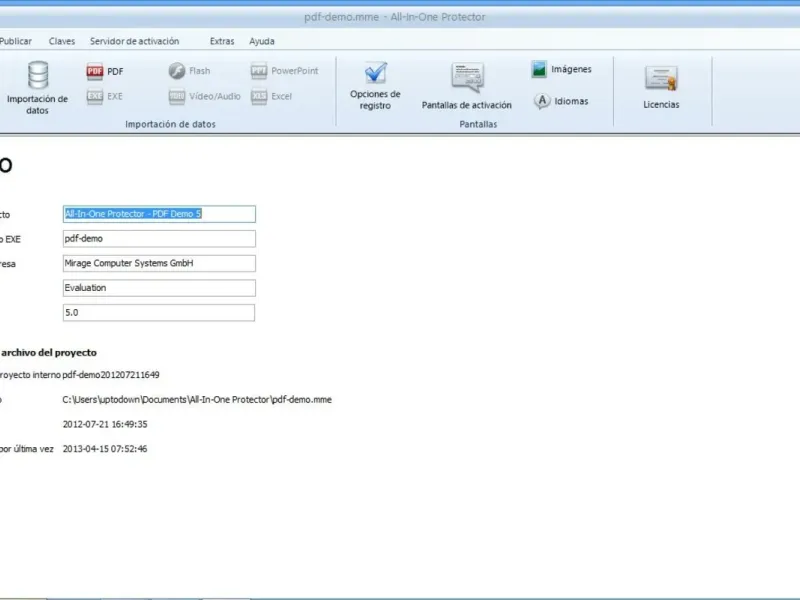This screenshot has width=800, height=600.
Task: Click the Evaluation text field
Action: [159, 288]
